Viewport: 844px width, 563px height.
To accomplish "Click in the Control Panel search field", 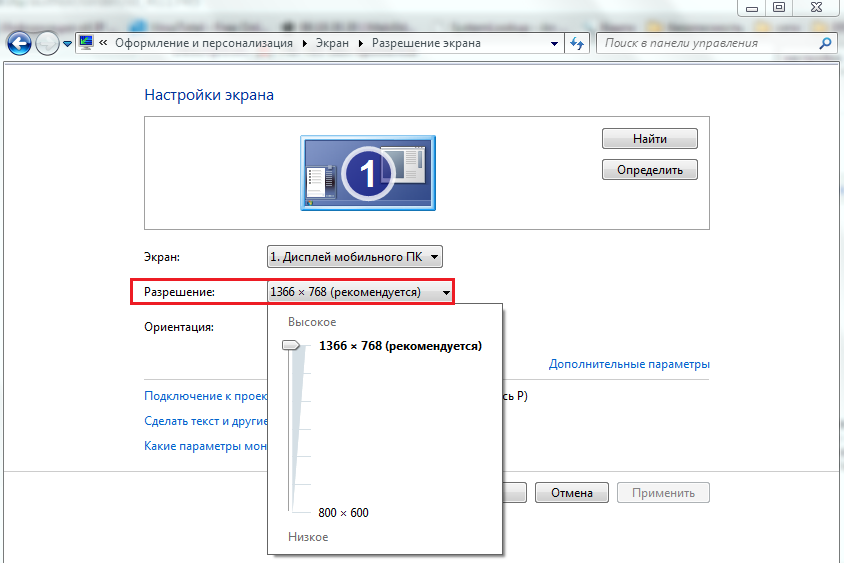I will 705,43.
